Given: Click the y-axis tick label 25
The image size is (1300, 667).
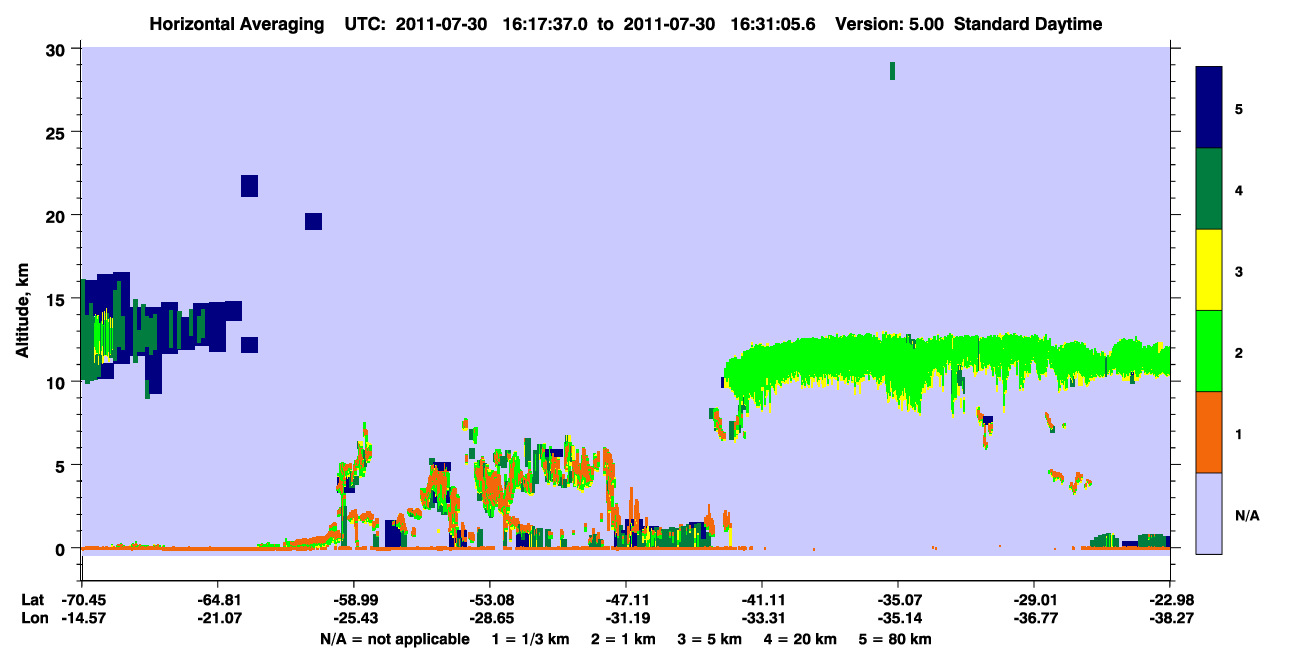Looking at the screenshot, I should pyautogui.click(x=57, y=132).
